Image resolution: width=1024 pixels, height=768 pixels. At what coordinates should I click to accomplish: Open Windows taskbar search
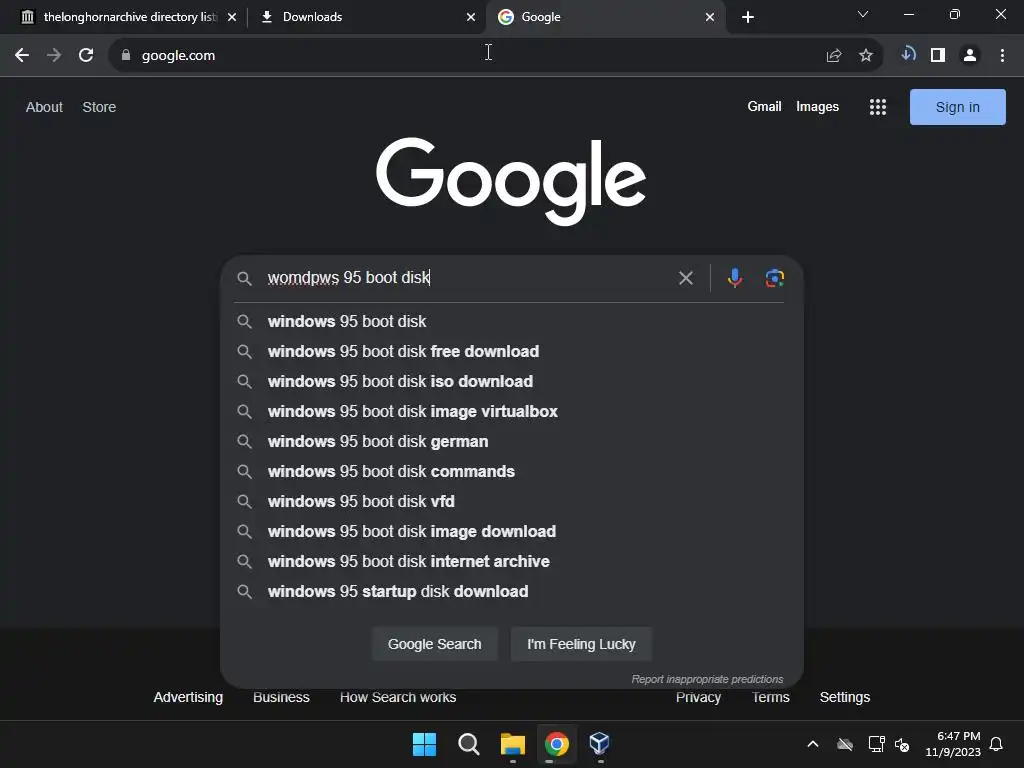(469, 744)
